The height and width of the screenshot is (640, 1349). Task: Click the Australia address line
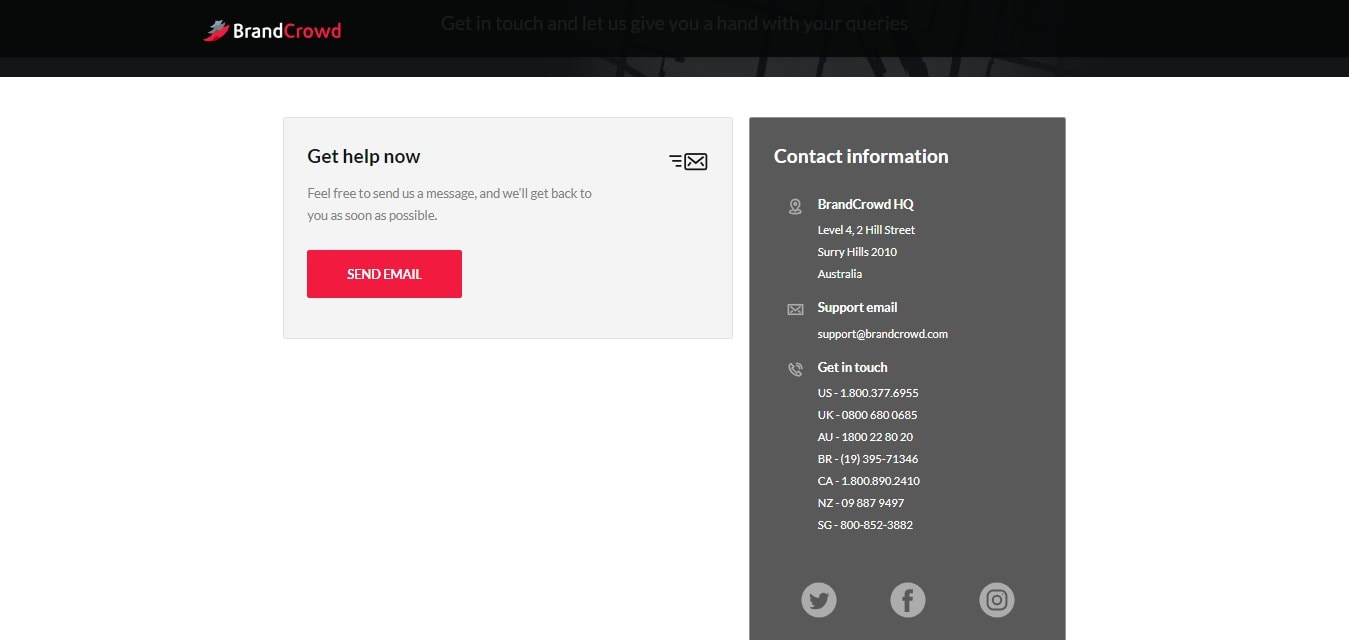point(840,274)
